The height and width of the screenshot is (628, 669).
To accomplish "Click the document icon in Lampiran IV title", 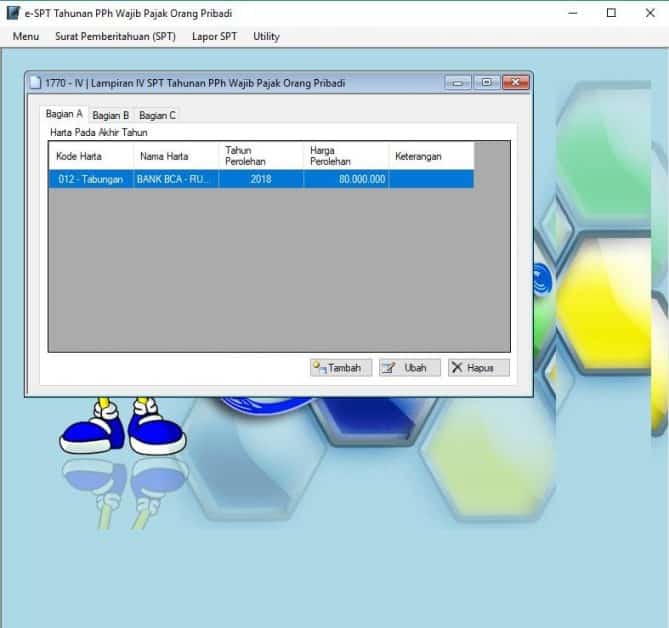I will tap(35, 82).
